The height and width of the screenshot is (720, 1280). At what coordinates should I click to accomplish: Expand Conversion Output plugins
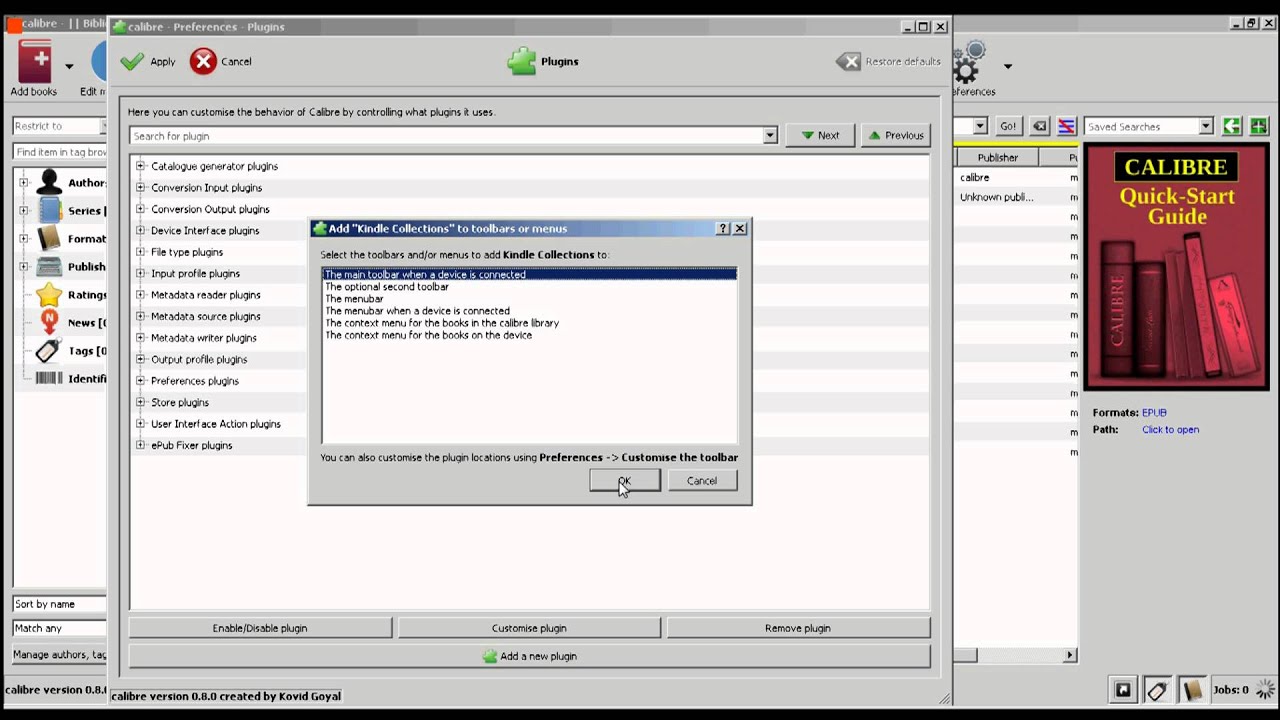(x=140, y=209)
